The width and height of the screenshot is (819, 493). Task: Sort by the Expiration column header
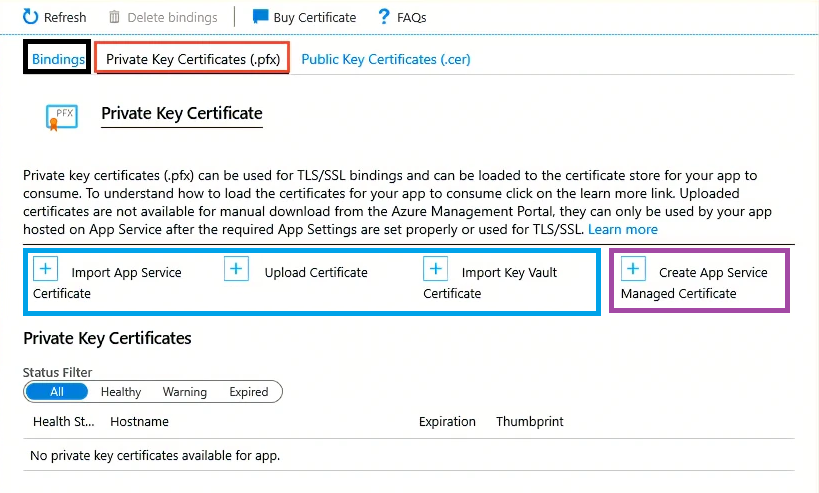point(447,422)
